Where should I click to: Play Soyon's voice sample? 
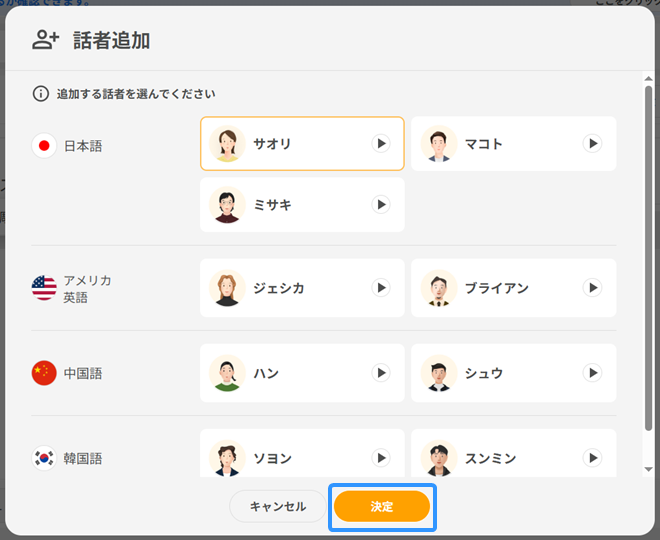point(381,458)
